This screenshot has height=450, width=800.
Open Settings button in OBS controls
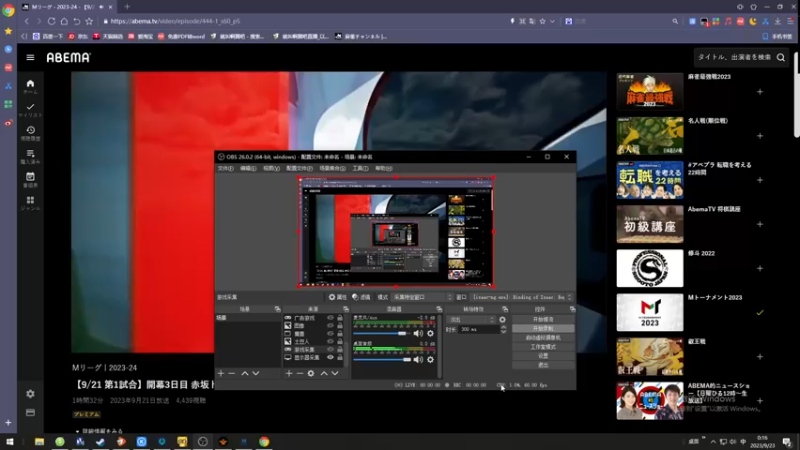(x=543, y=356)
